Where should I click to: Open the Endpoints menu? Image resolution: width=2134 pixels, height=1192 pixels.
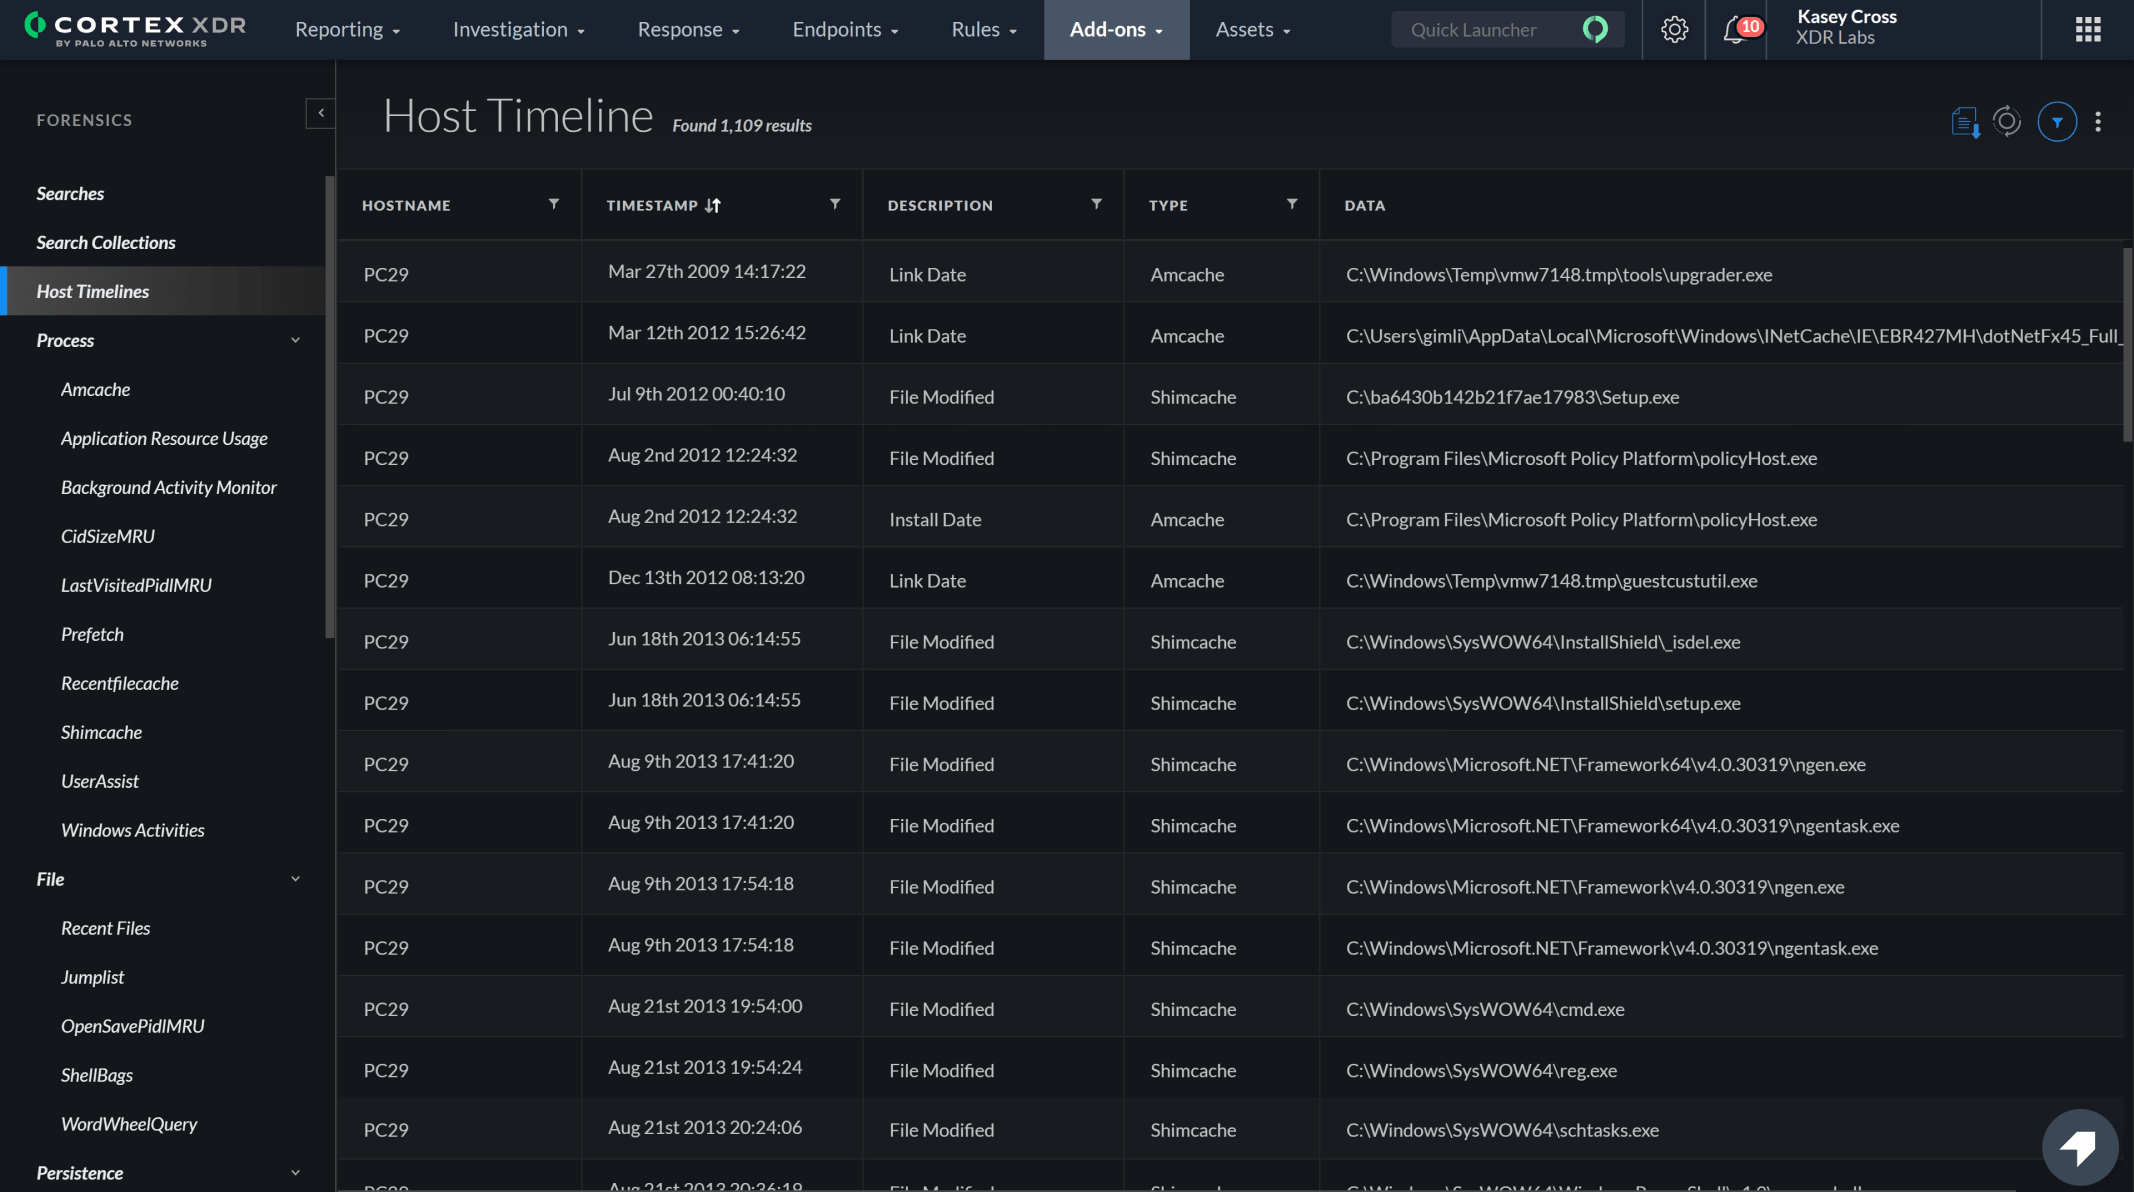coord(845,30)
